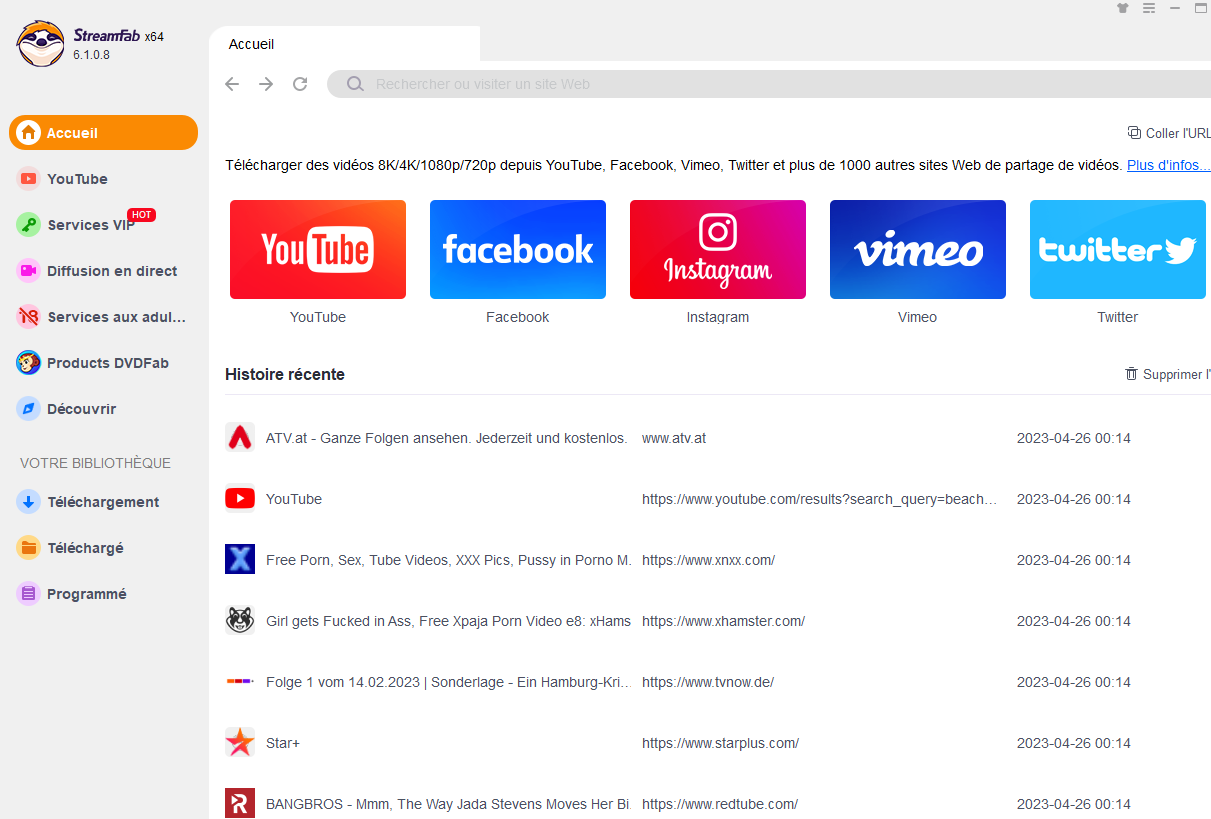Click the xnxx favicon in history
The width and height of the screenshot is (1211, 819).
(240, 560)
